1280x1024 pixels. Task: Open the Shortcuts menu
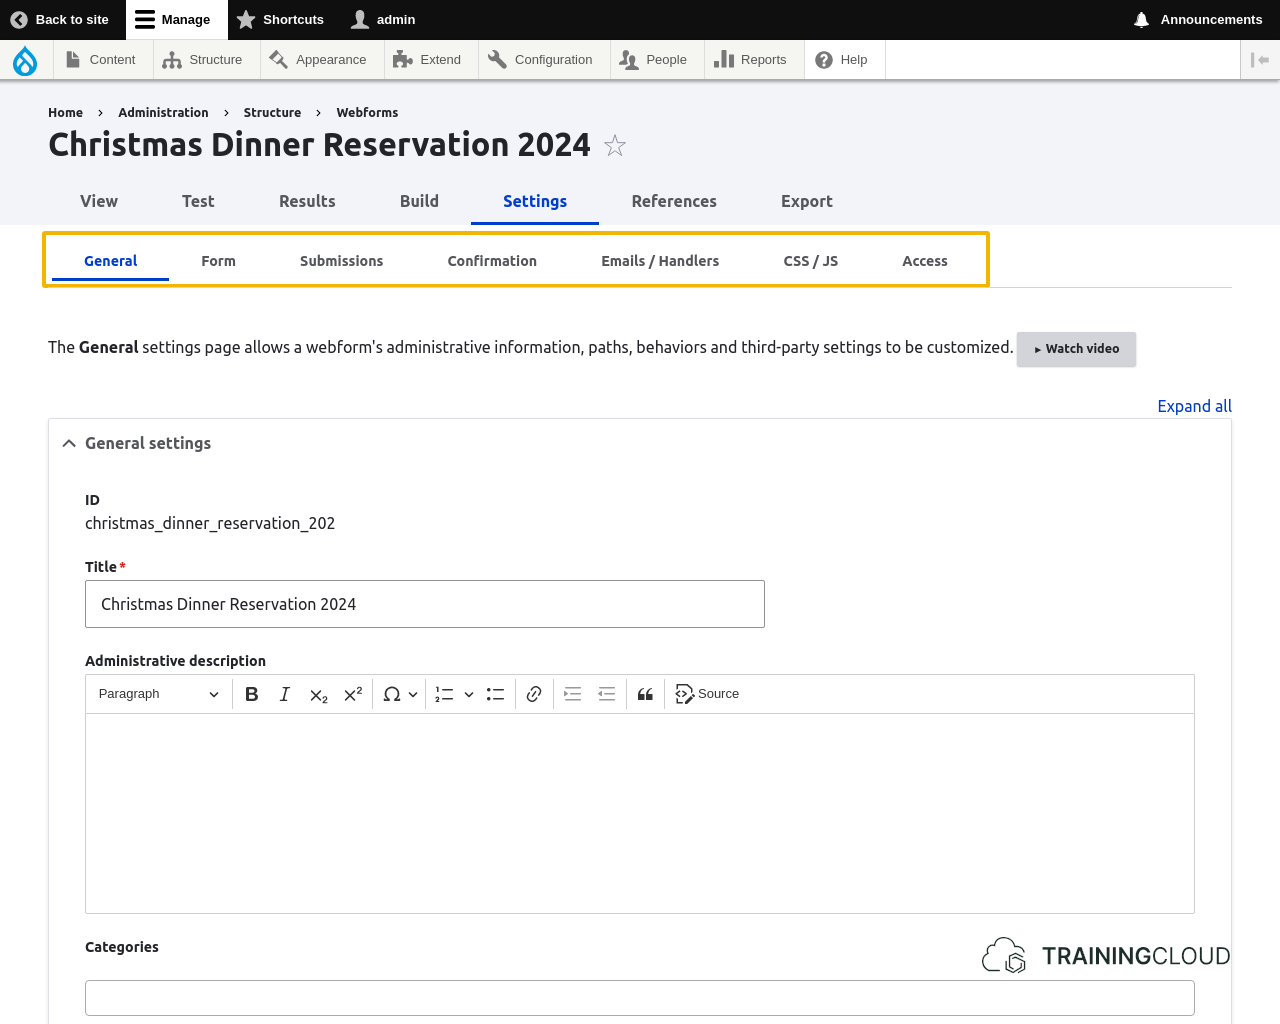281,20
